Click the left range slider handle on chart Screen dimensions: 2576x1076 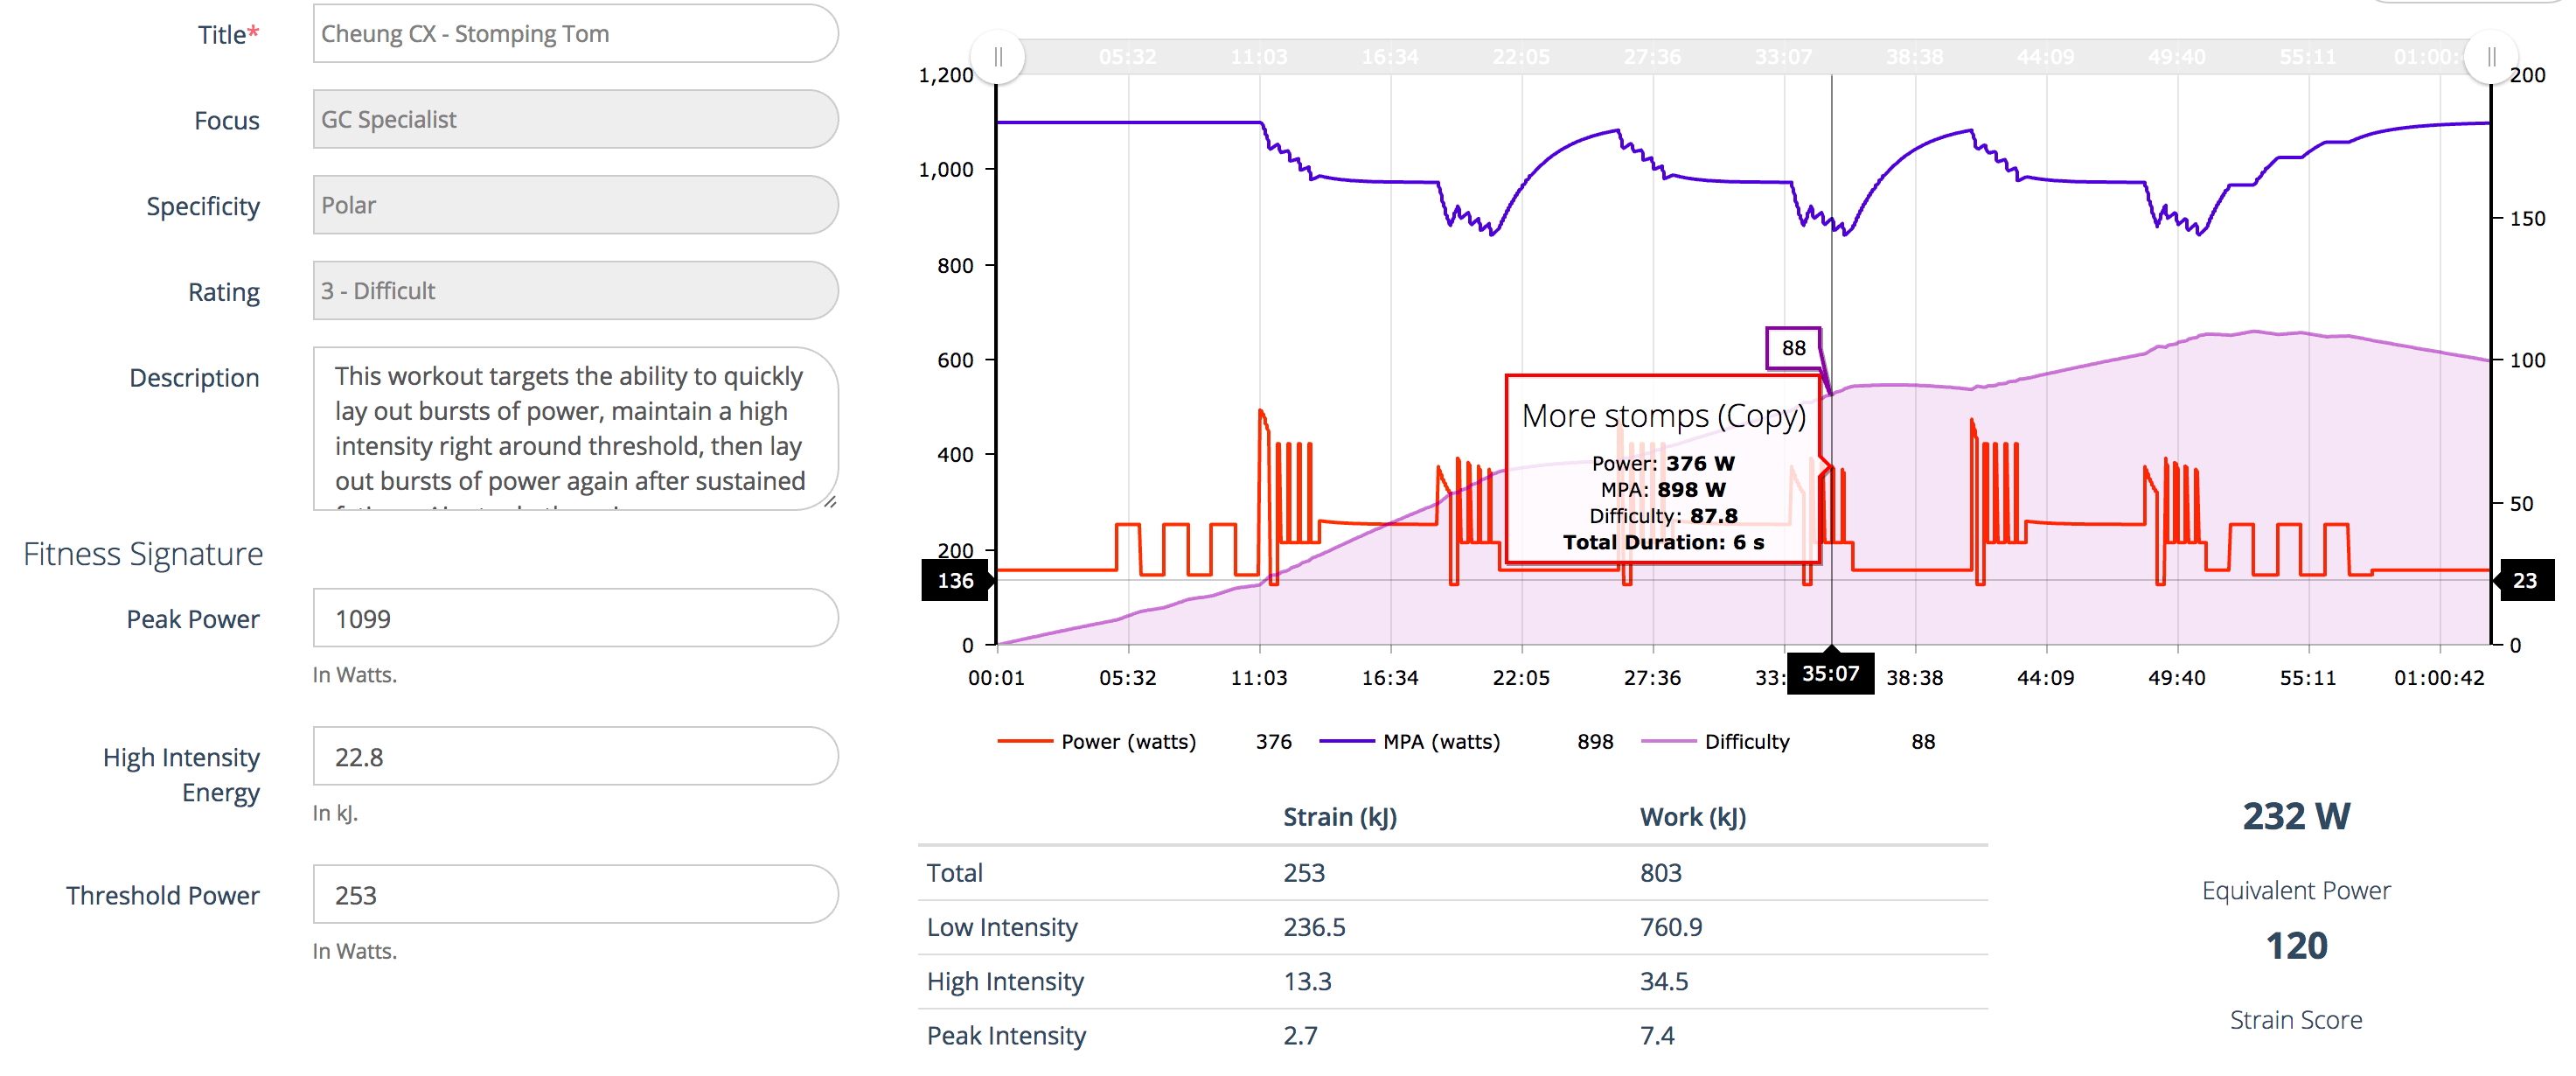(x=998, y=57)
